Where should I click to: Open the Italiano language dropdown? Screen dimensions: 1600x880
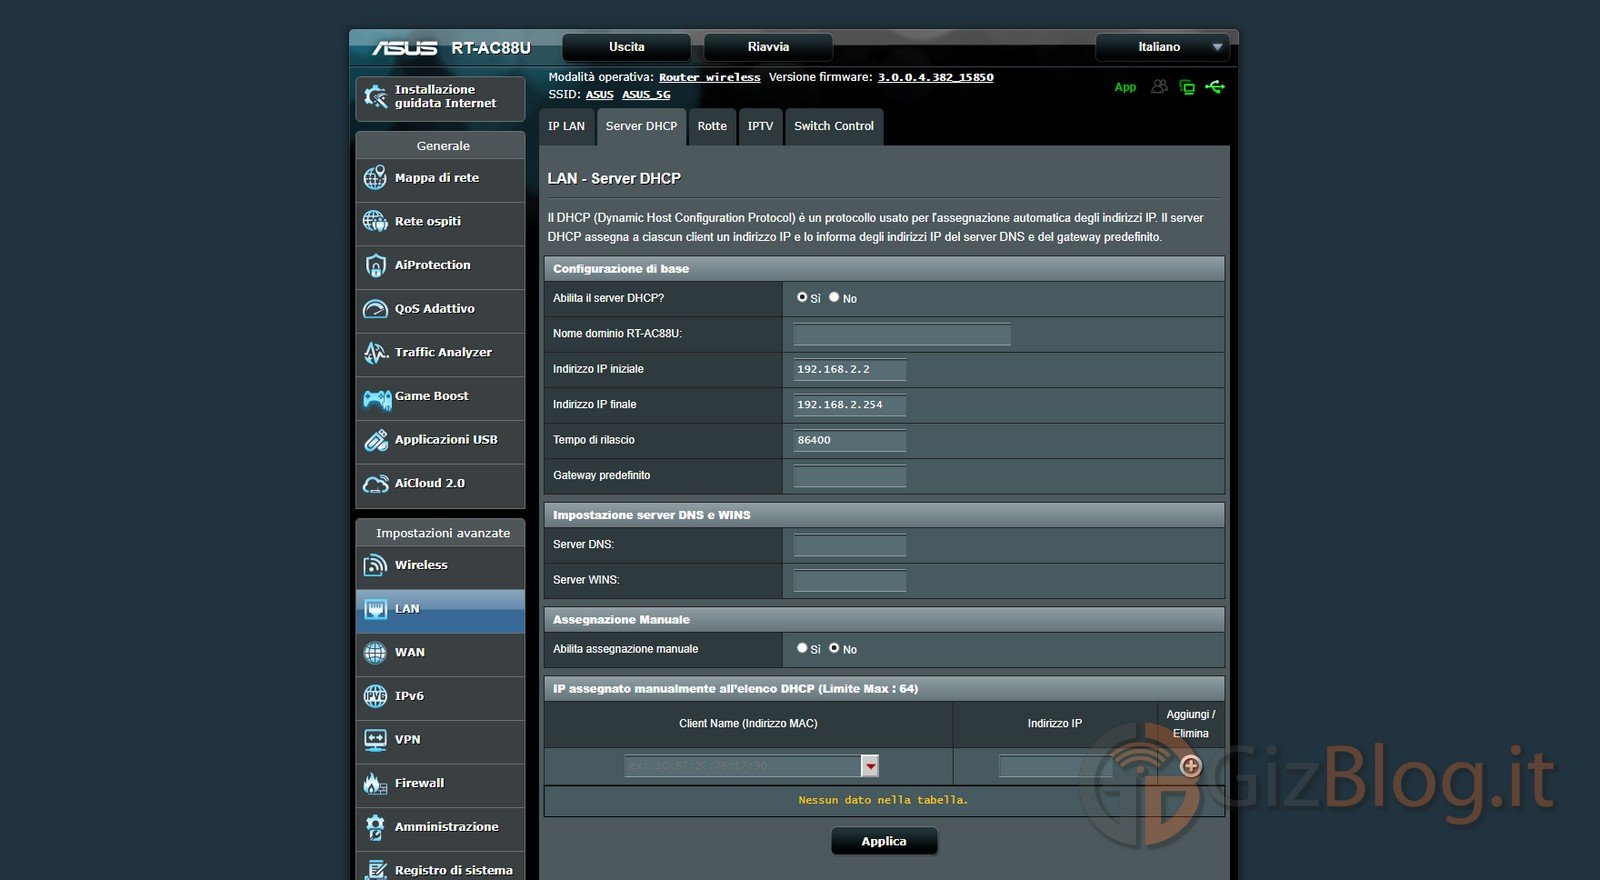tap(1160, 47)
